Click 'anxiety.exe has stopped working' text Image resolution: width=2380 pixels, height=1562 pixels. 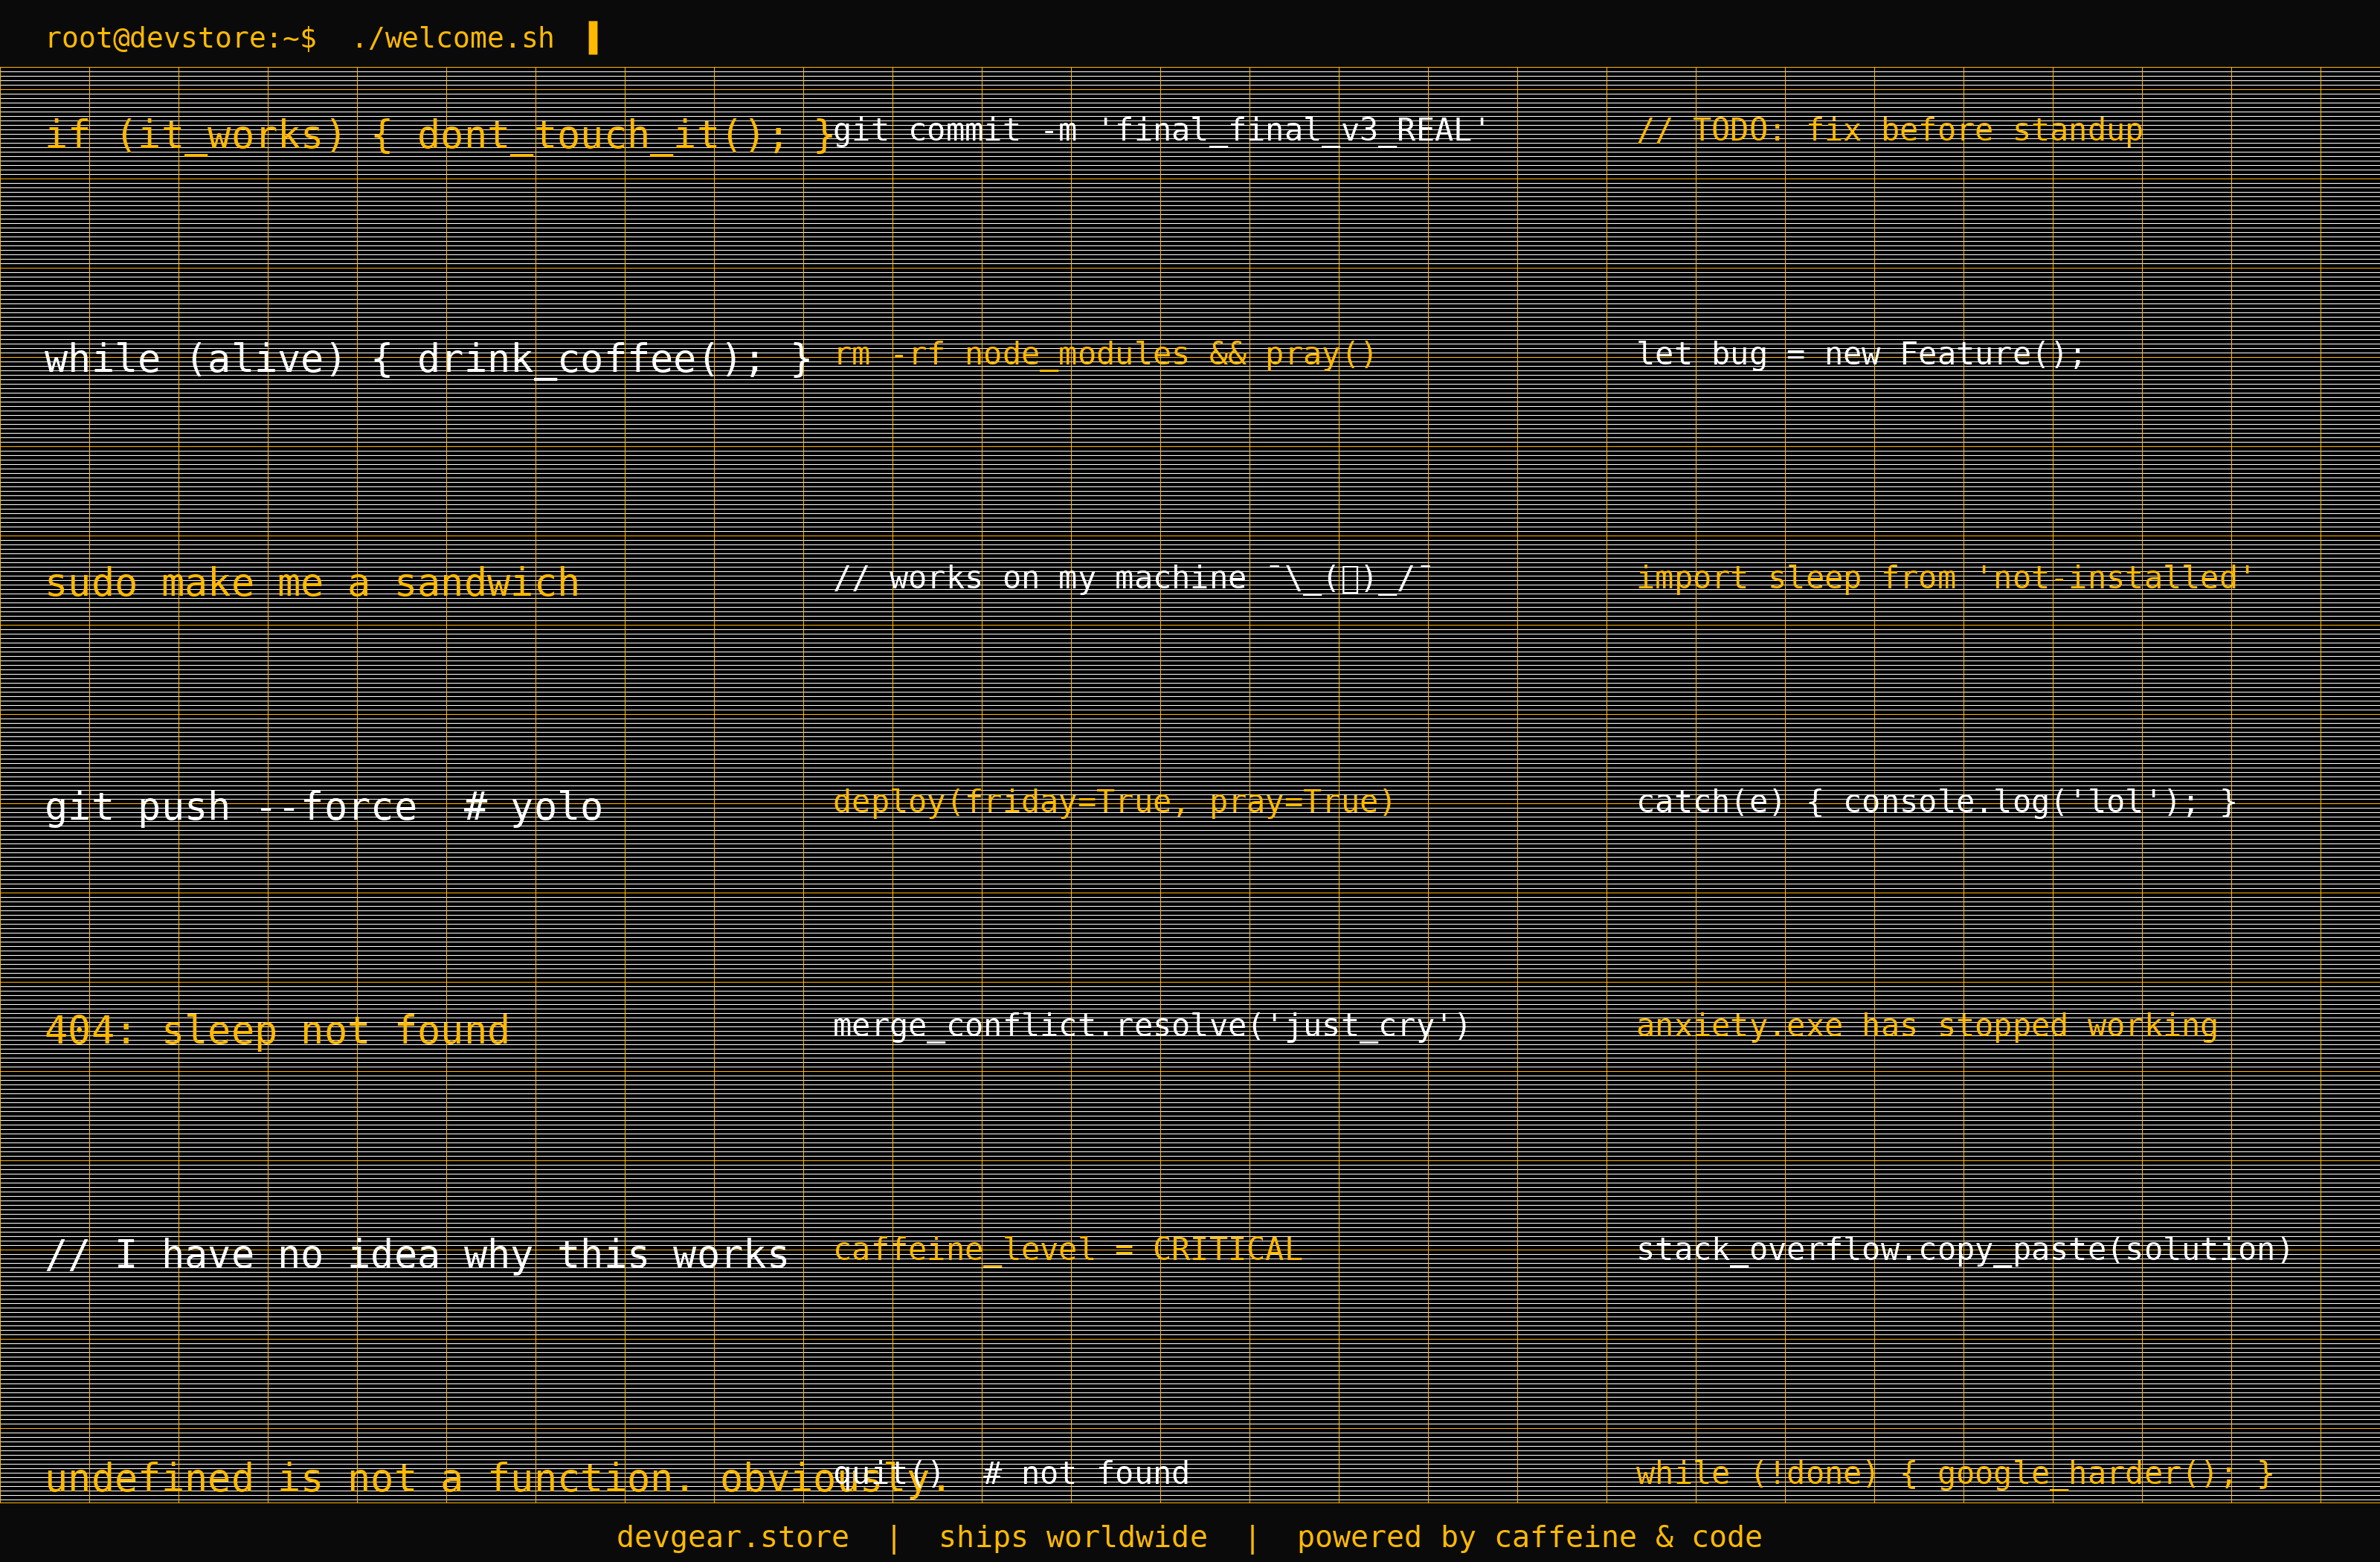coord(1926,1026)
